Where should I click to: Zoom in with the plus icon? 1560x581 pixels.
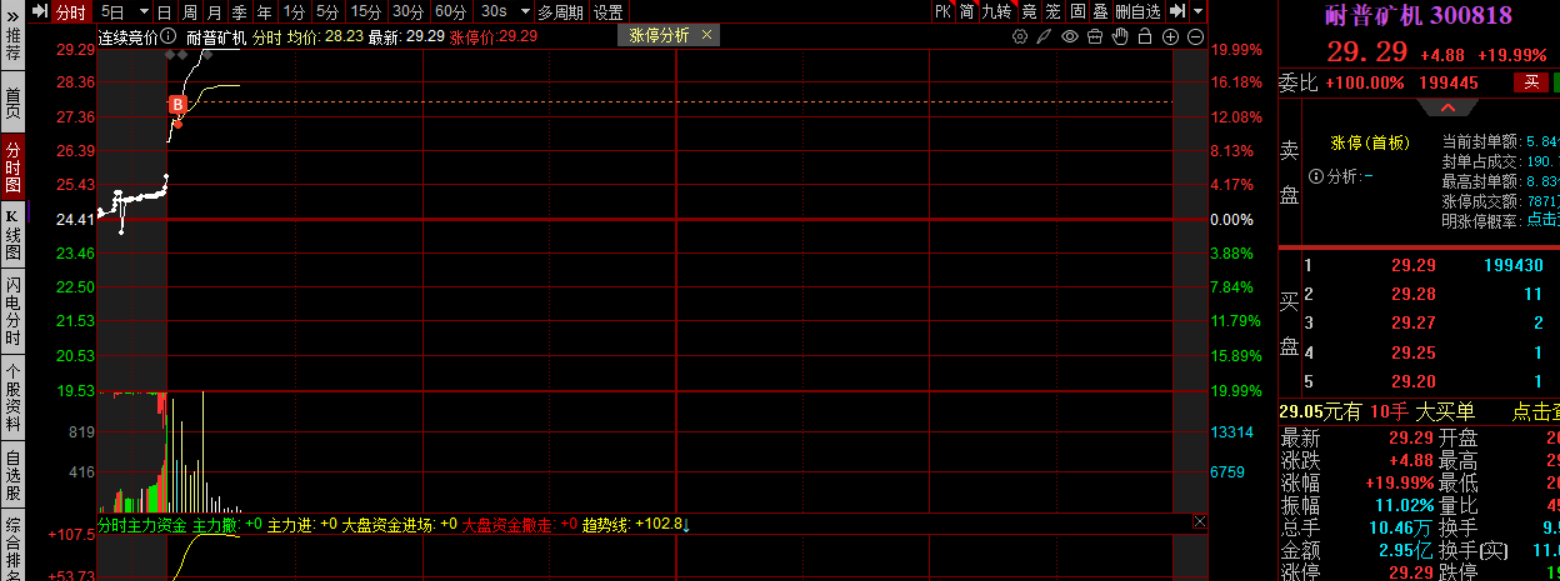[x=1171, y=37]
